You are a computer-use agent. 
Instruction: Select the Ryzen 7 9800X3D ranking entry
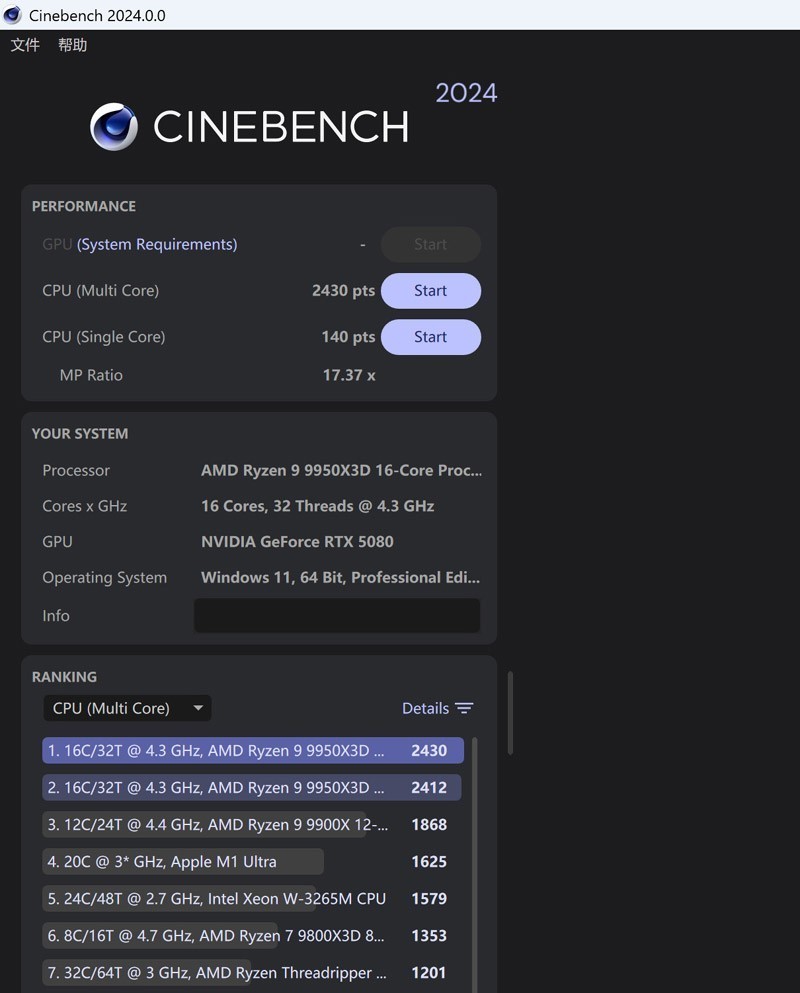(x=217, y=936)
